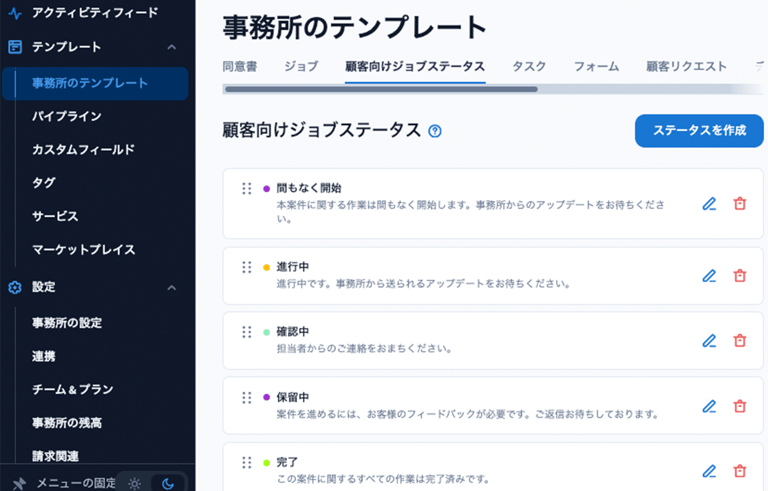Click the purple color dot of 保留中
Viewport: 768px width, 491px height.
coord(266,398)
